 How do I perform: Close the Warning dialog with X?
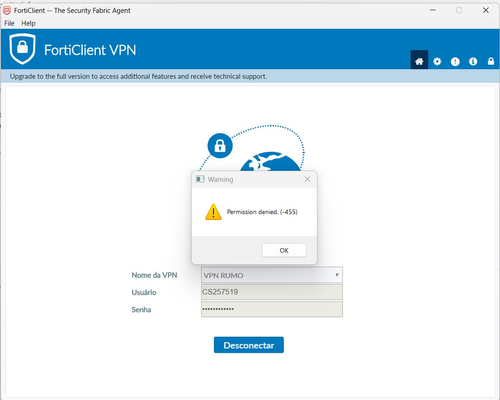307,179
